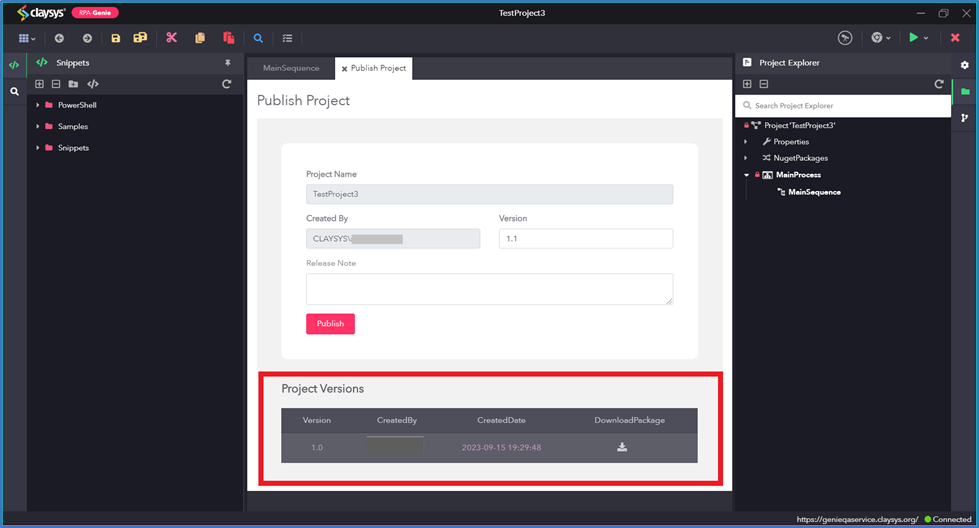Download package for version 1.0
The width and height of the screenshot is (979, 528).
pos(622,447)
